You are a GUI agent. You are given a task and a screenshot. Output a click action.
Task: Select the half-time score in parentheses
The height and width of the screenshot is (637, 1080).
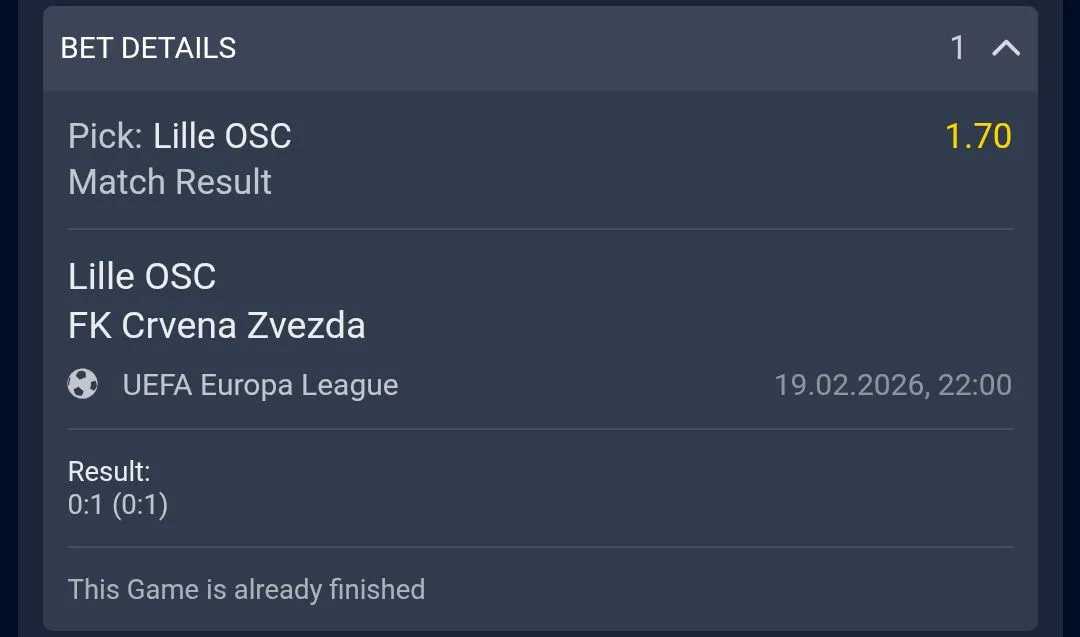(140, 505)
